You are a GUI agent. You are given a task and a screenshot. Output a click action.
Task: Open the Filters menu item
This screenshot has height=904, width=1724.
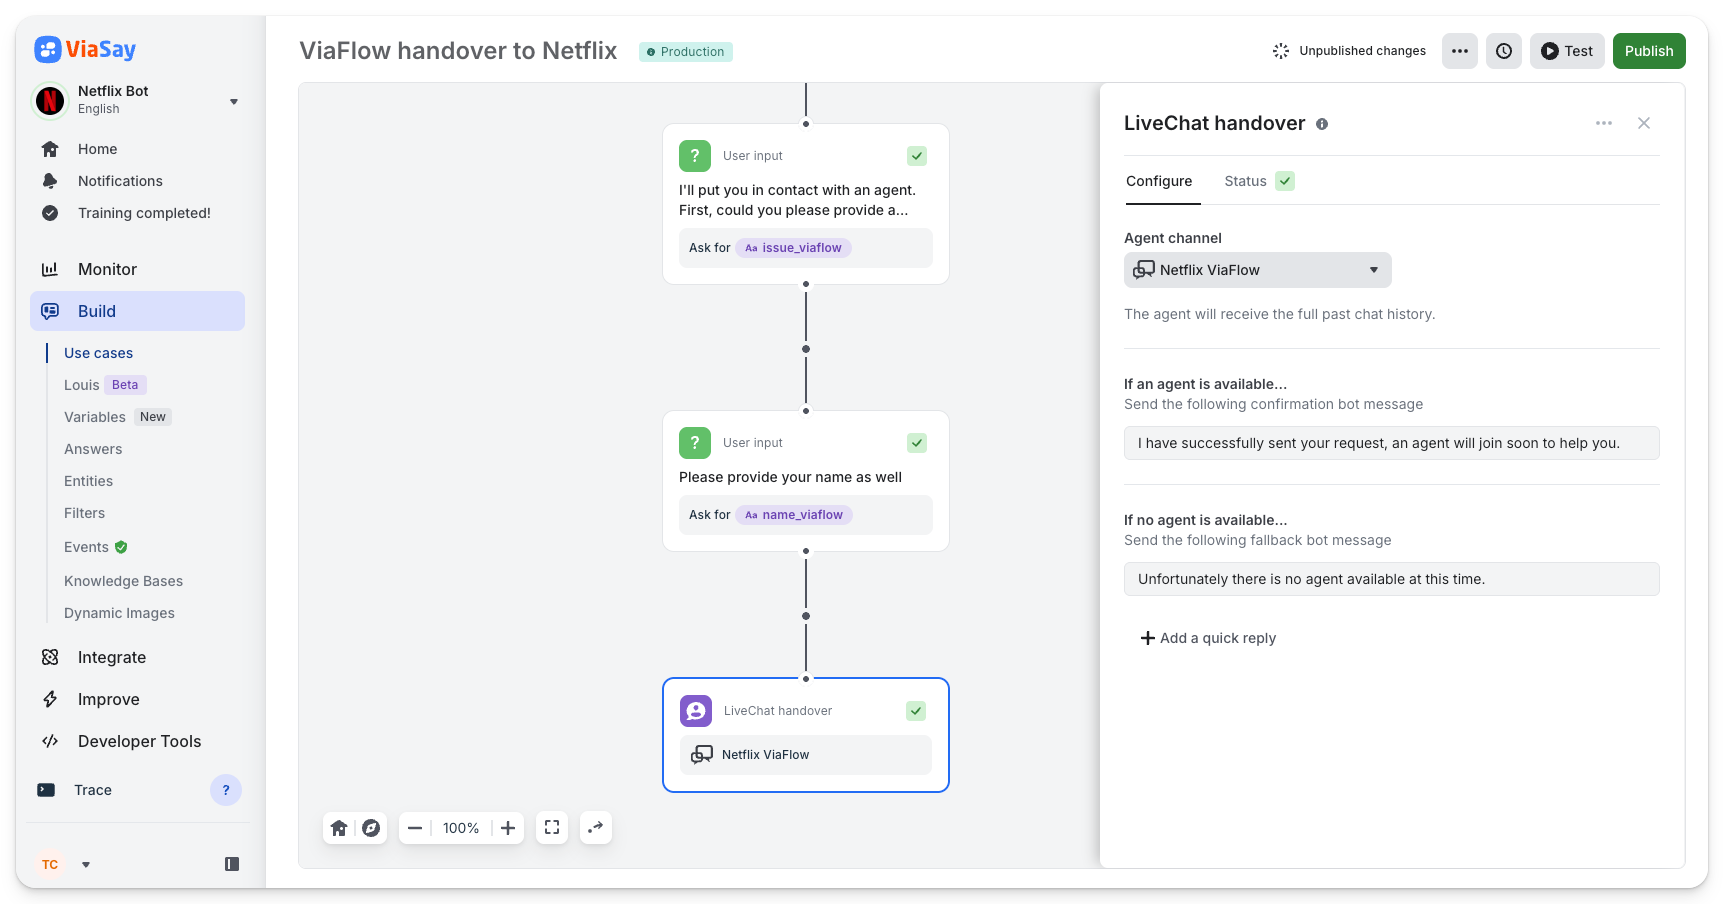click(84, 513)
